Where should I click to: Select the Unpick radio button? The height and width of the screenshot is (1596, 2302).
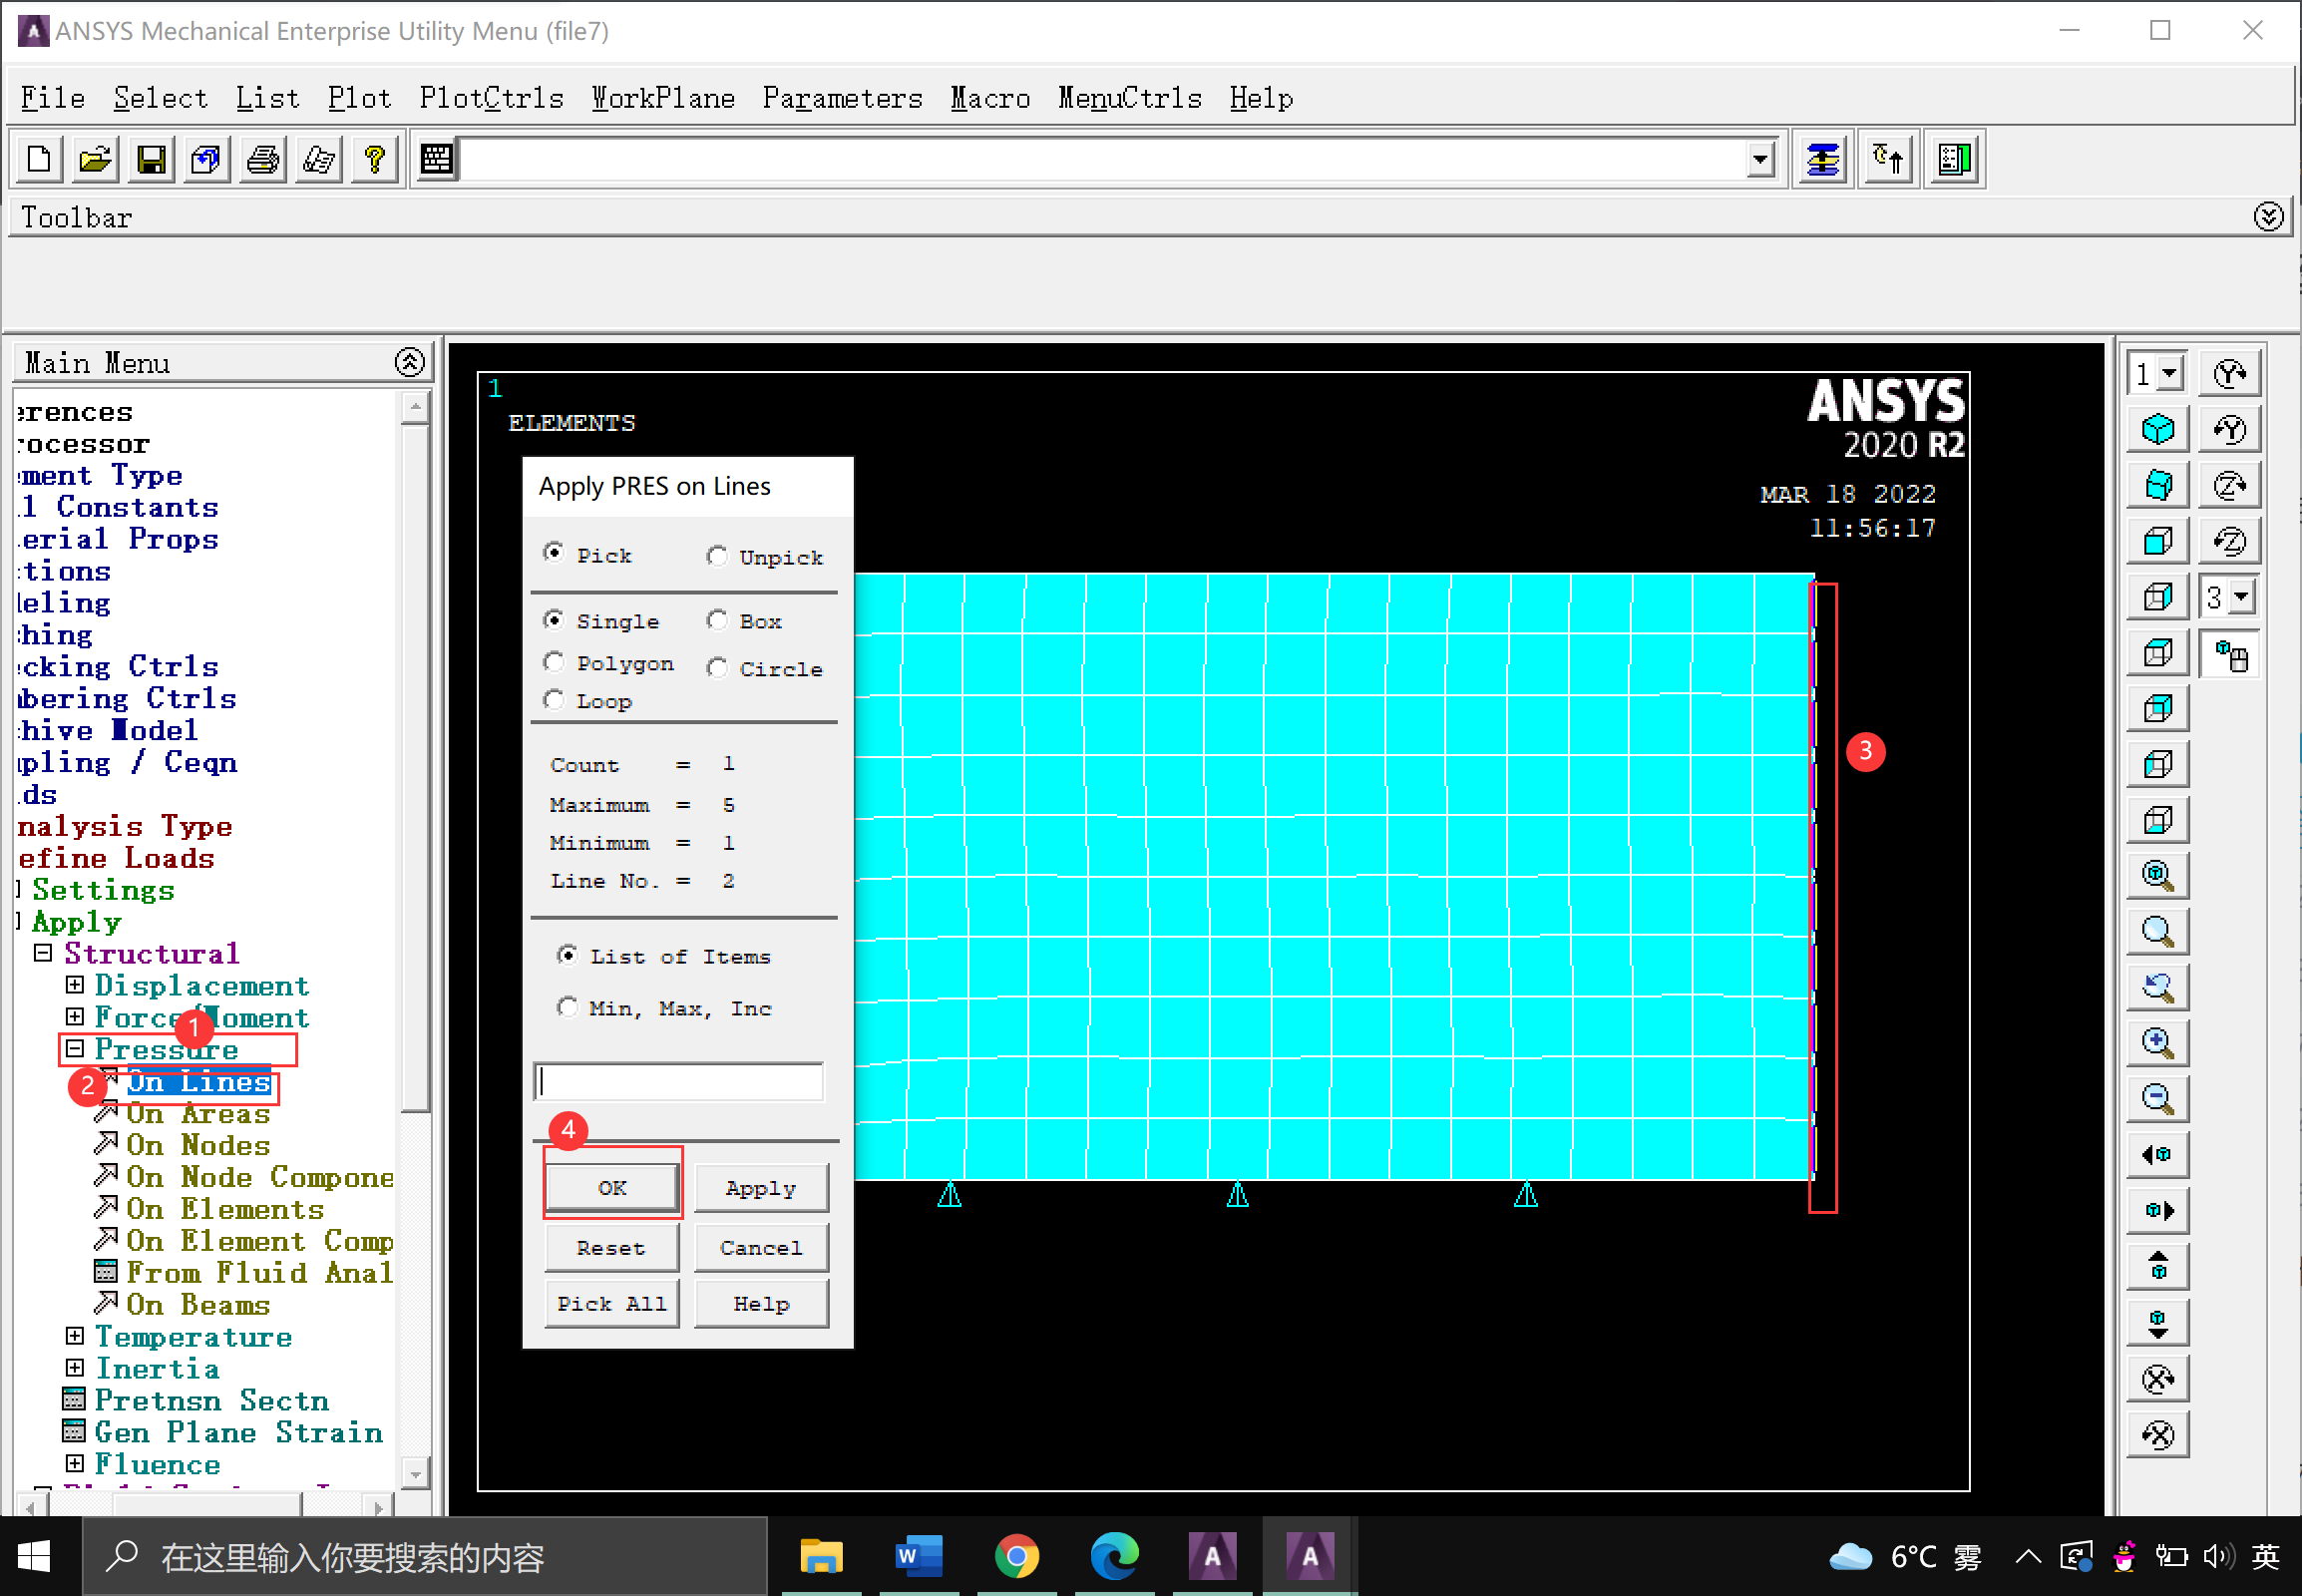[x=717, y=556]
